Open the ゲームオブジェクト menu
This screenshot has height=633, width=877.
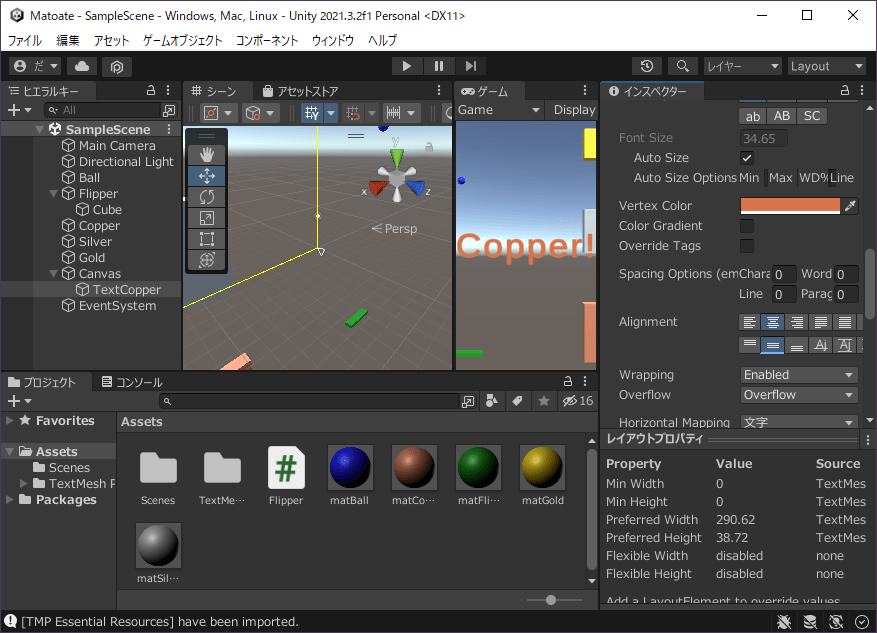[x=183, y=41]
